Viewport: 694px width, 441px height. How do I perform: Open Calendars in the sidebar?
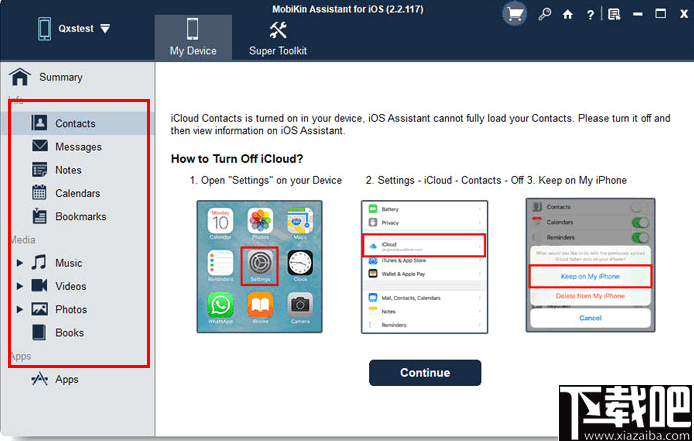point(77,193)
